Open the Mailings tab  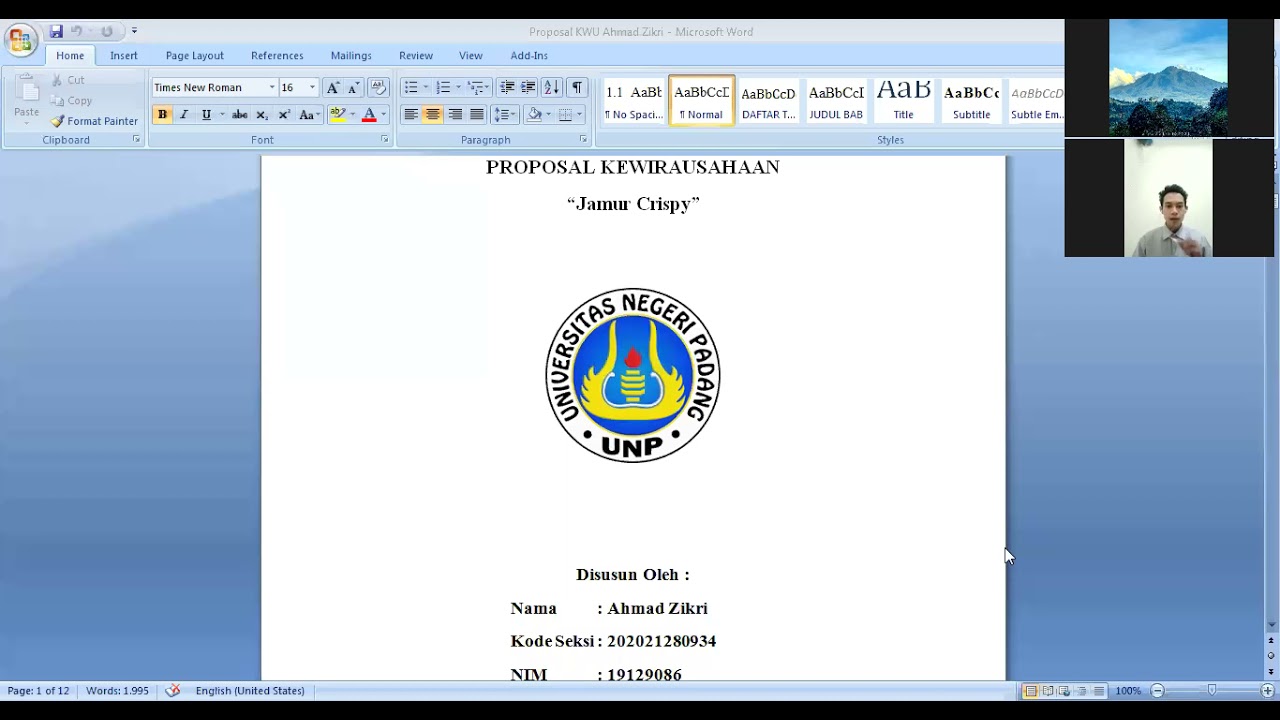(x=351, y=56)
